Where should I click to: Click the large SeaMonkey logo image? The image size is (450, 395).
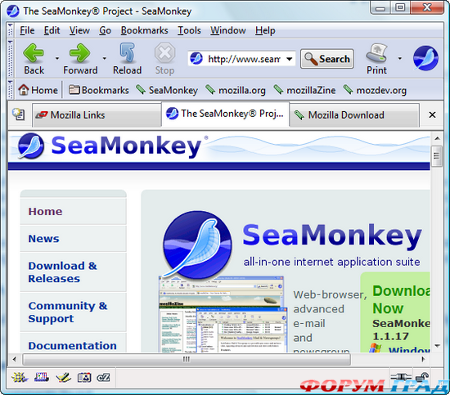197,244
